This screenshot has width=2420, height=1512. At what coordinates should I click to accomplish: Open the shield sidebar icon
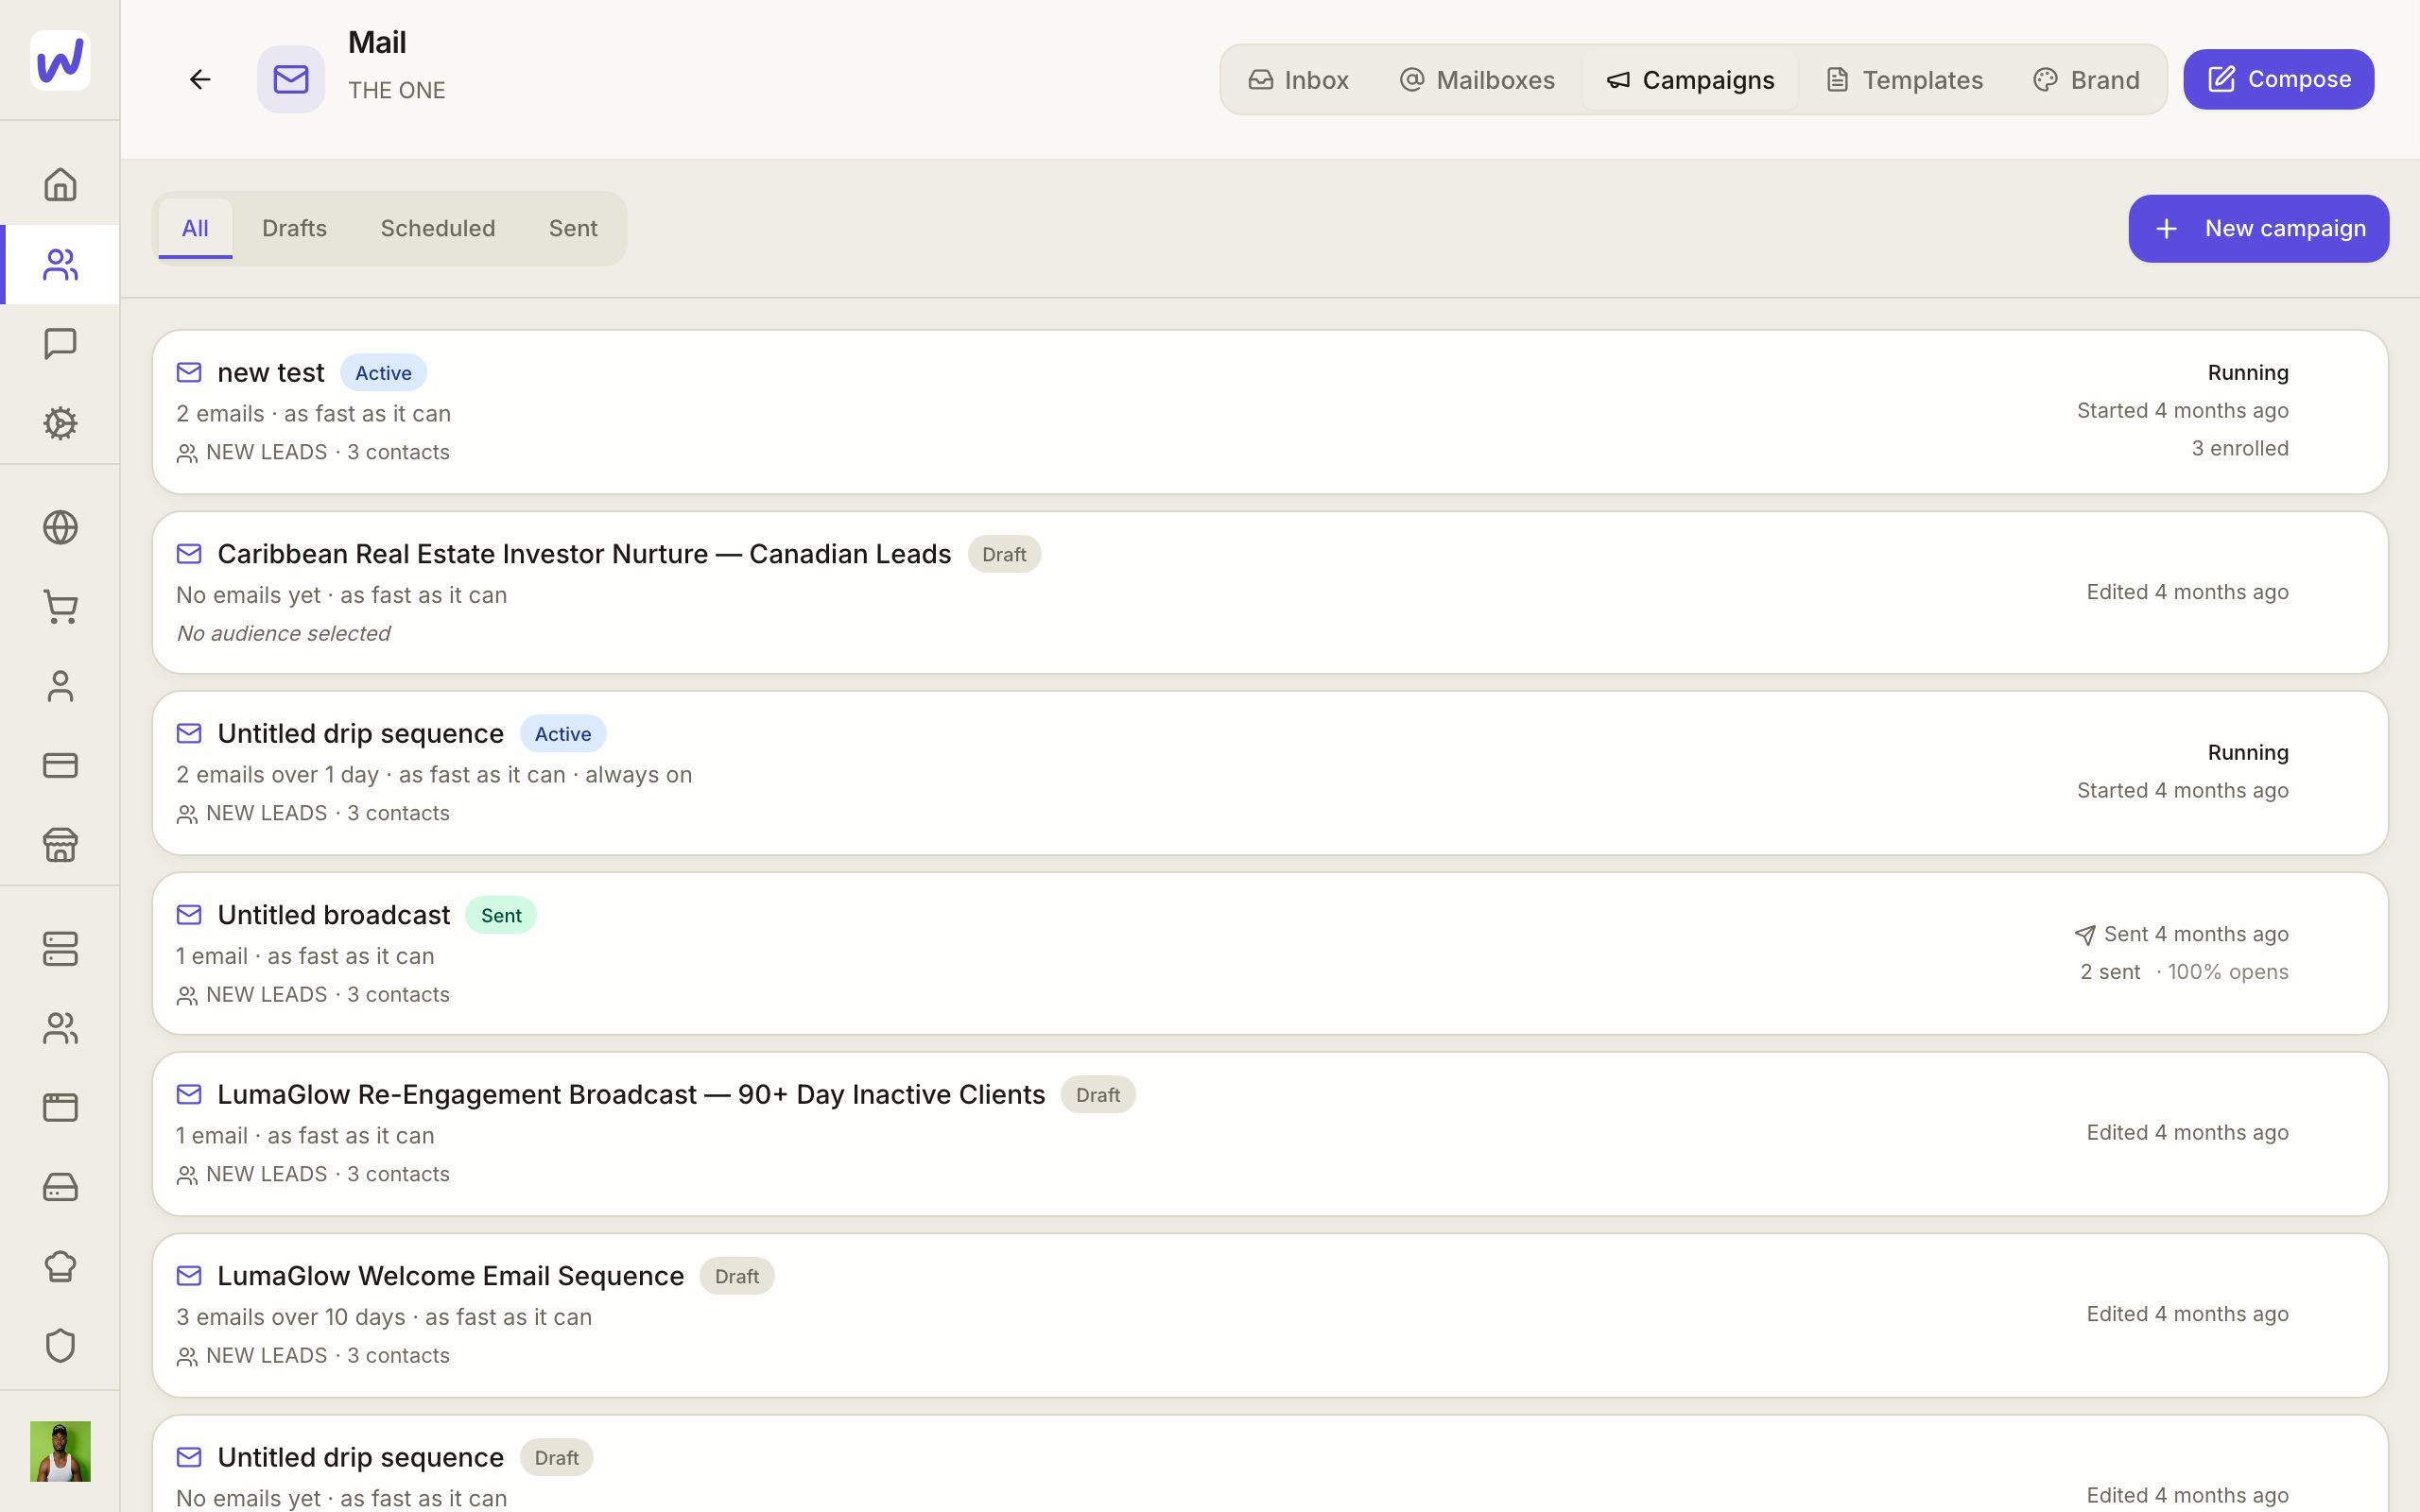(x=60, y=1345)
